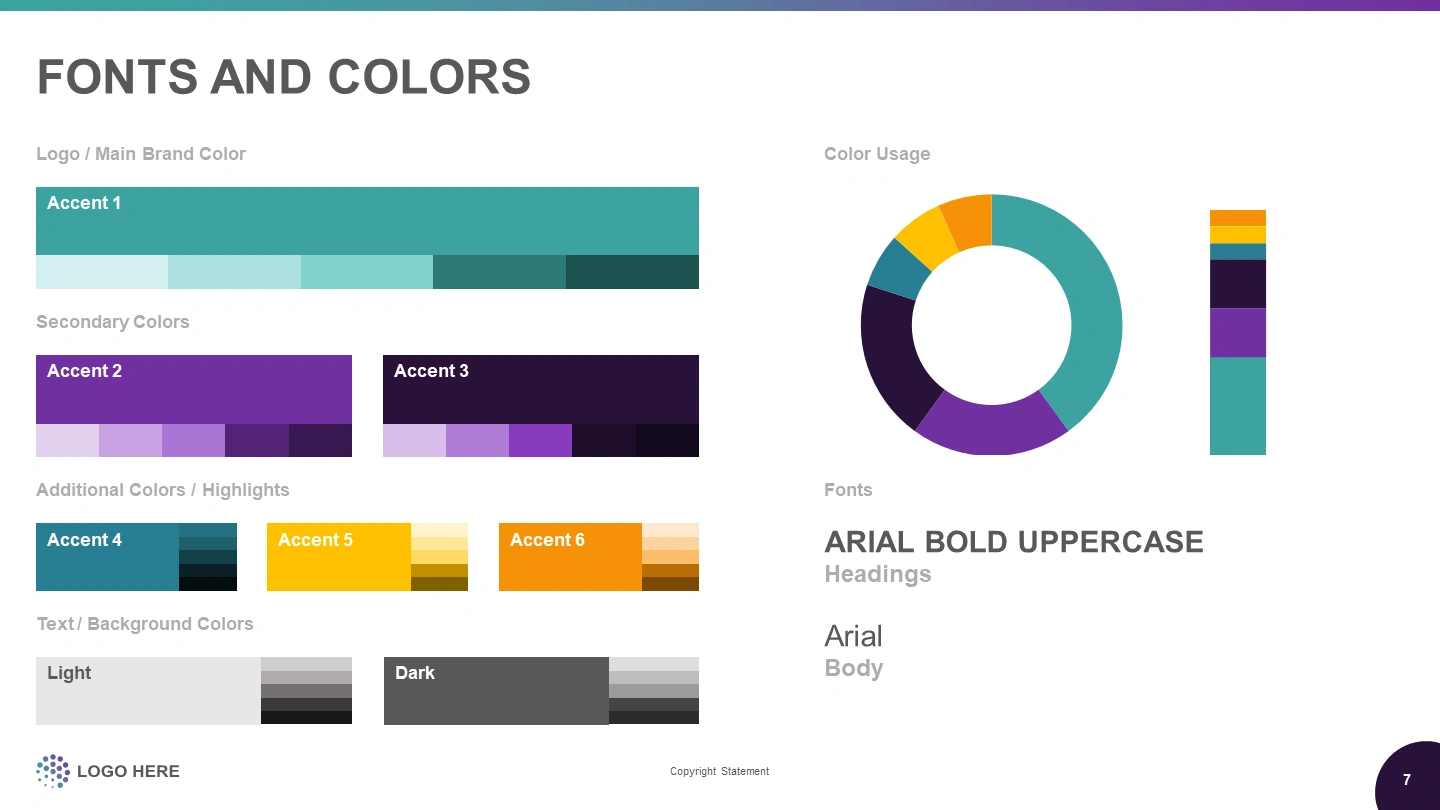This screenshot has height=810, width=1440.
Task: Select the Accent 1 teal swatch
Action: (367, 221)
